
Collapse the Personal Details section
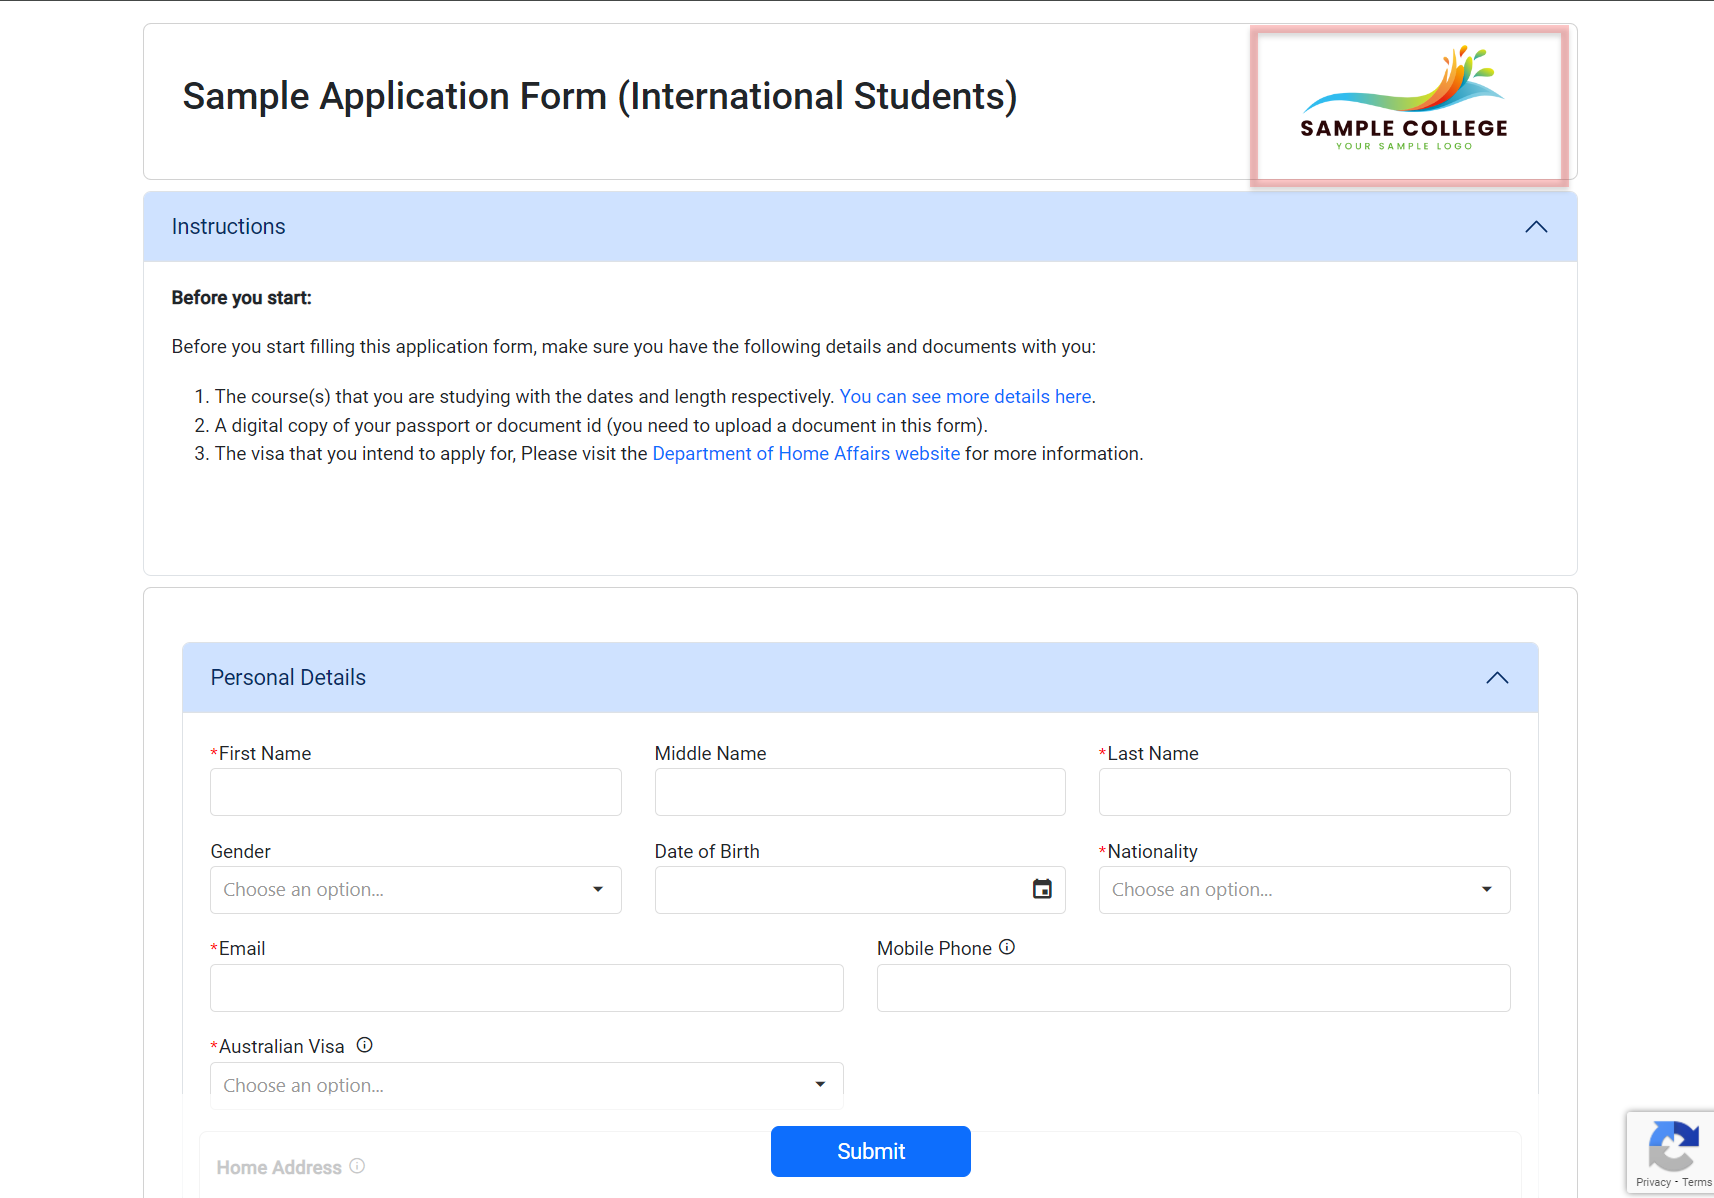(x=1497, y=678)
